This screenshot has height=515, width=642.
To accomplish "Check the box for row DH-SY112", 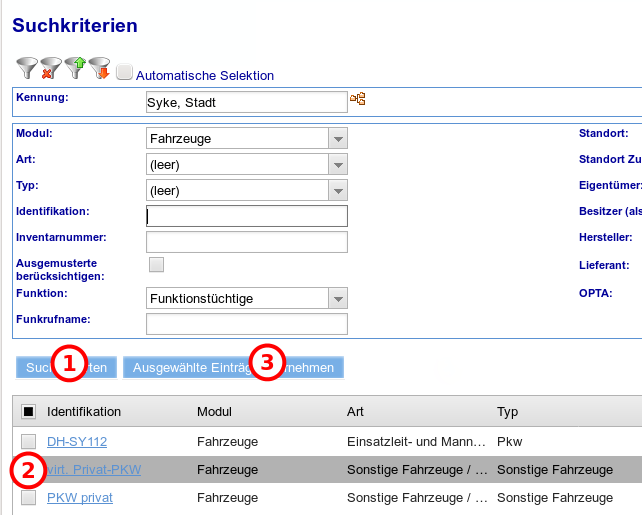I will (28, 441).
